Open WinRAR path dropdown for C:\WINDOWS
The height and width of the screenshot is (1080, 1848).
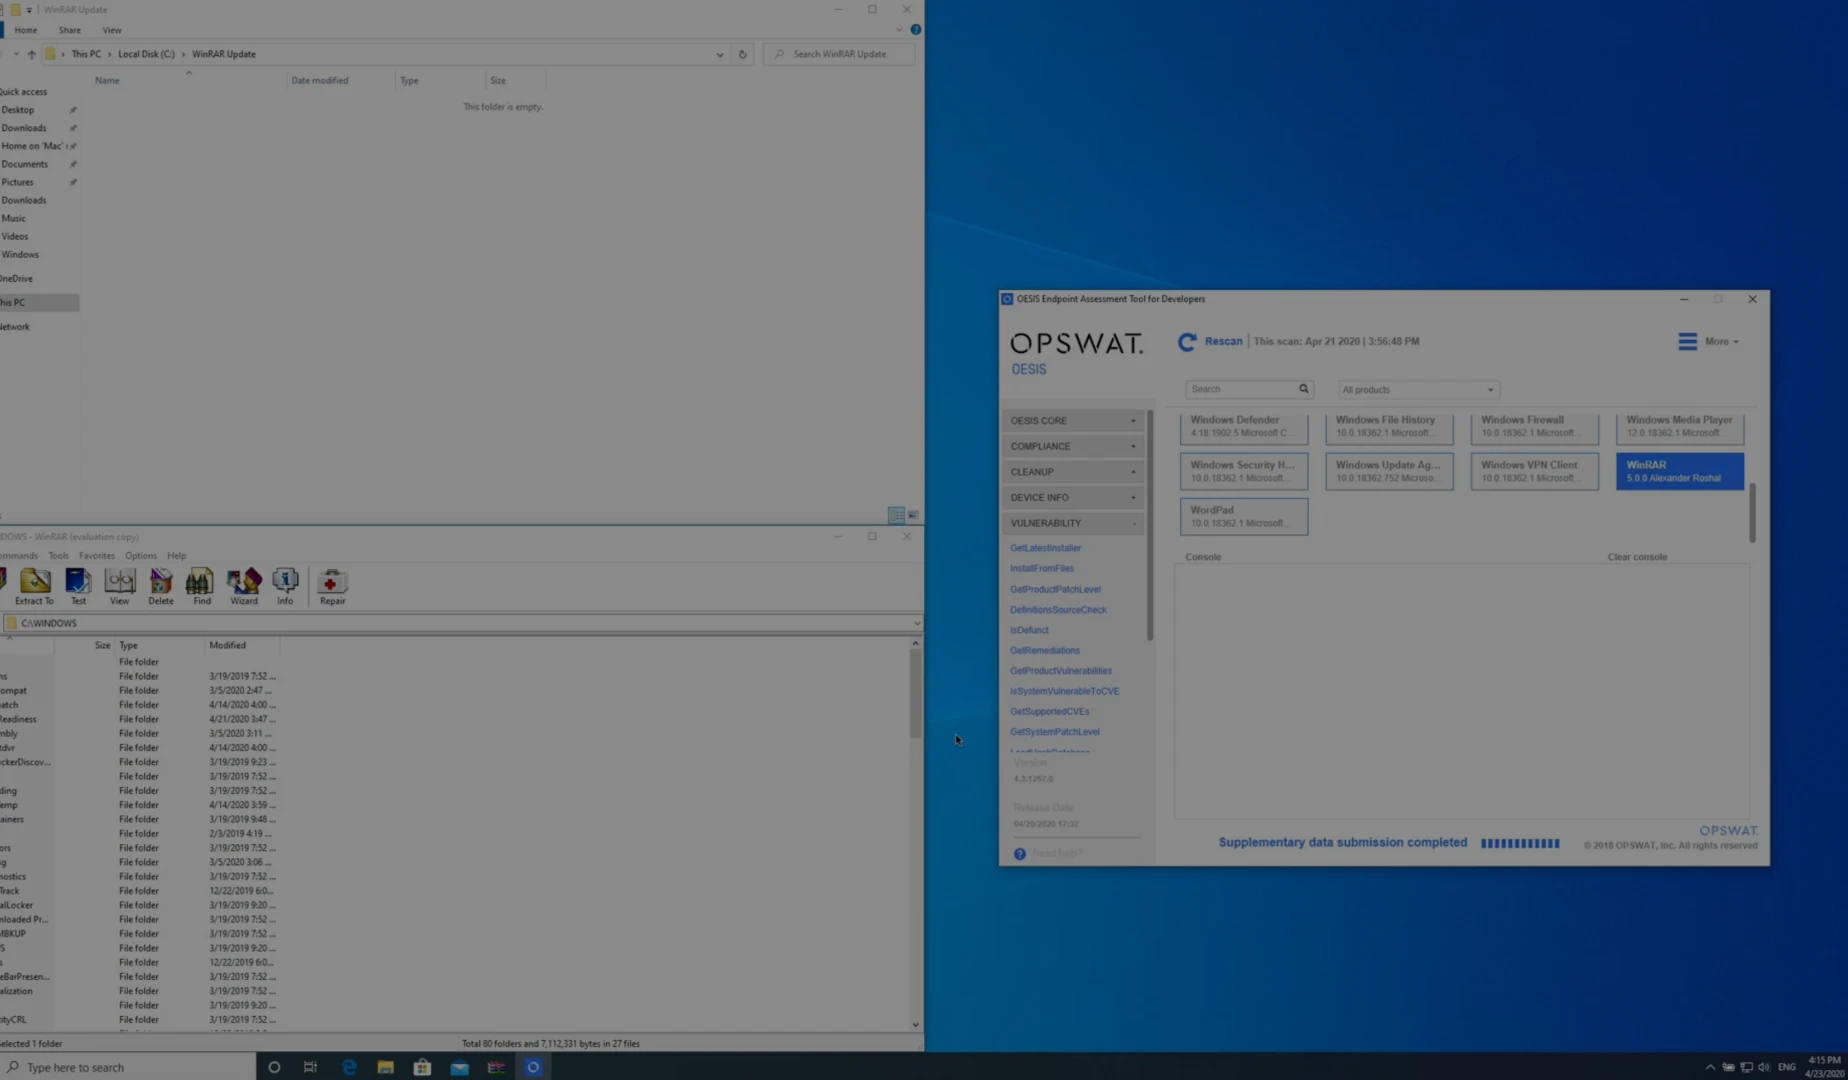[x=916, y=623]
